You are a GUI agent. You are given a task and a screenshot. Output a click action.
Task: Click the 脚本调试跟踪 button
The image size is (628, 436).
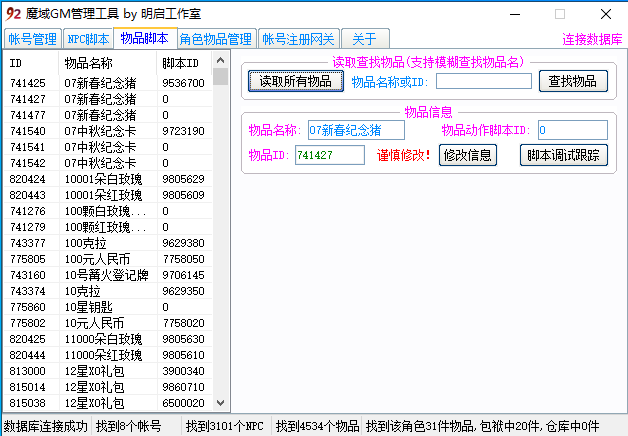click(563, 155)
